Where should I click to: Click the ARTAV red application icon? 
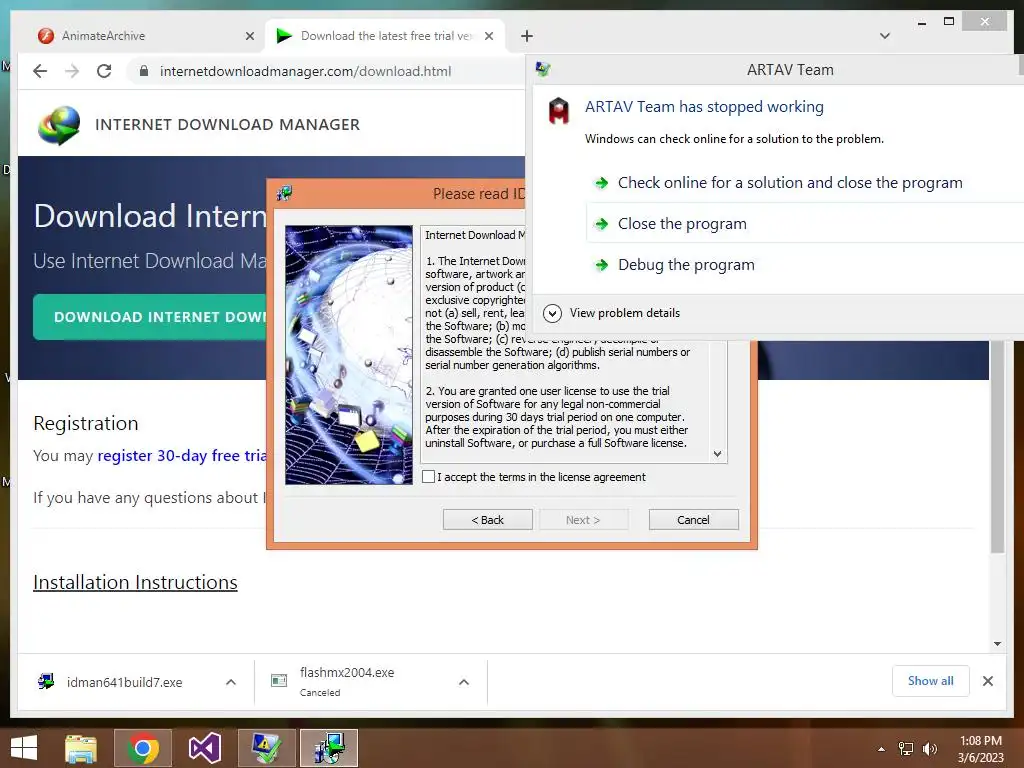tap(558, 111)
